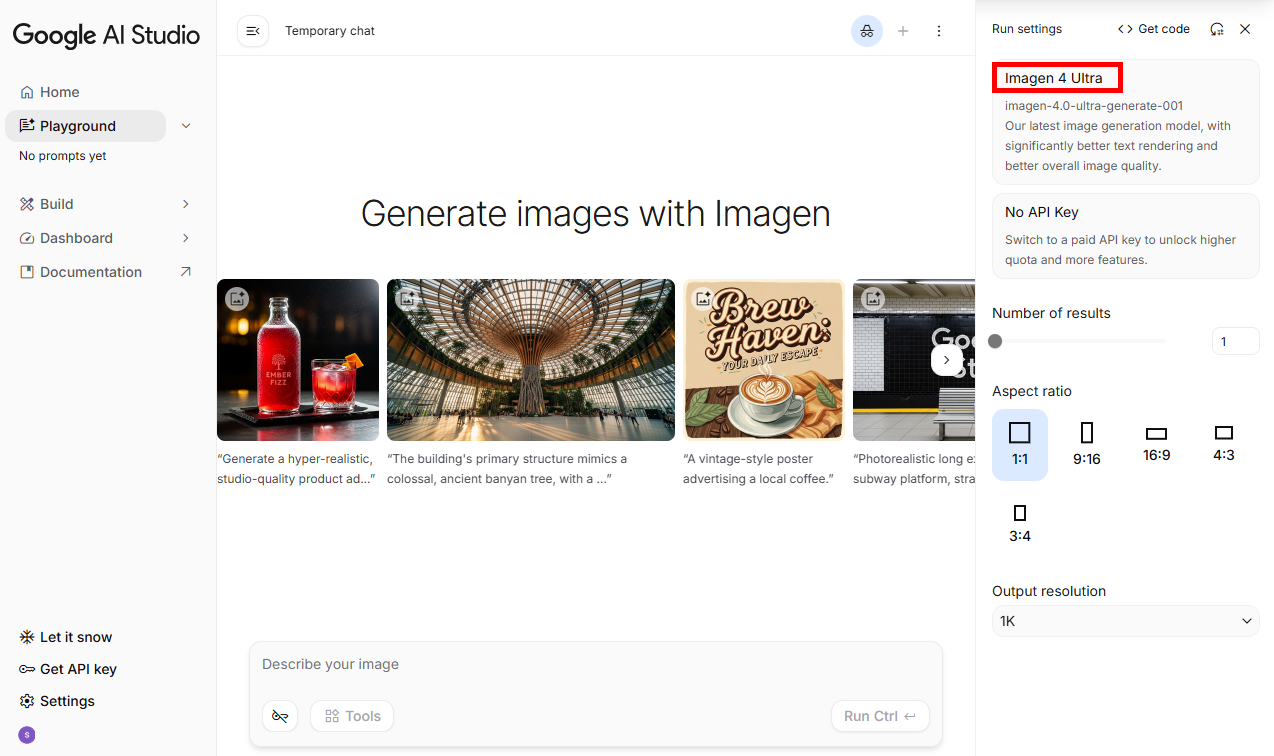Image resolution: width=1274 pixels, height=756 pixels.
Task: Click "The building's primary structure" caption
Action: [x=507, y=469]
